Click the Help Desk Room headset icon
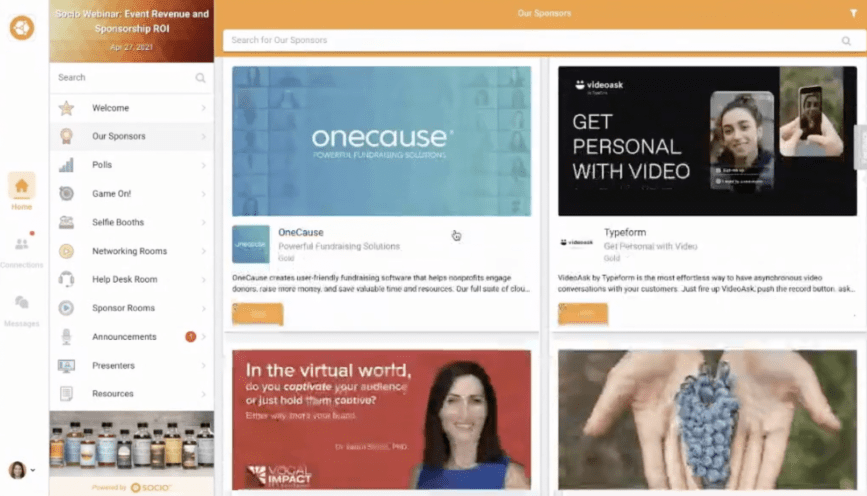 point(66,279)
